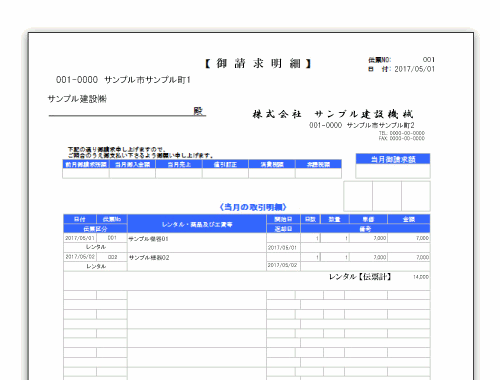This screenshot has height=380, width=500.
Task: Click the レンタル type under the 2017/05/01 row
Action: tap(96, 247)
